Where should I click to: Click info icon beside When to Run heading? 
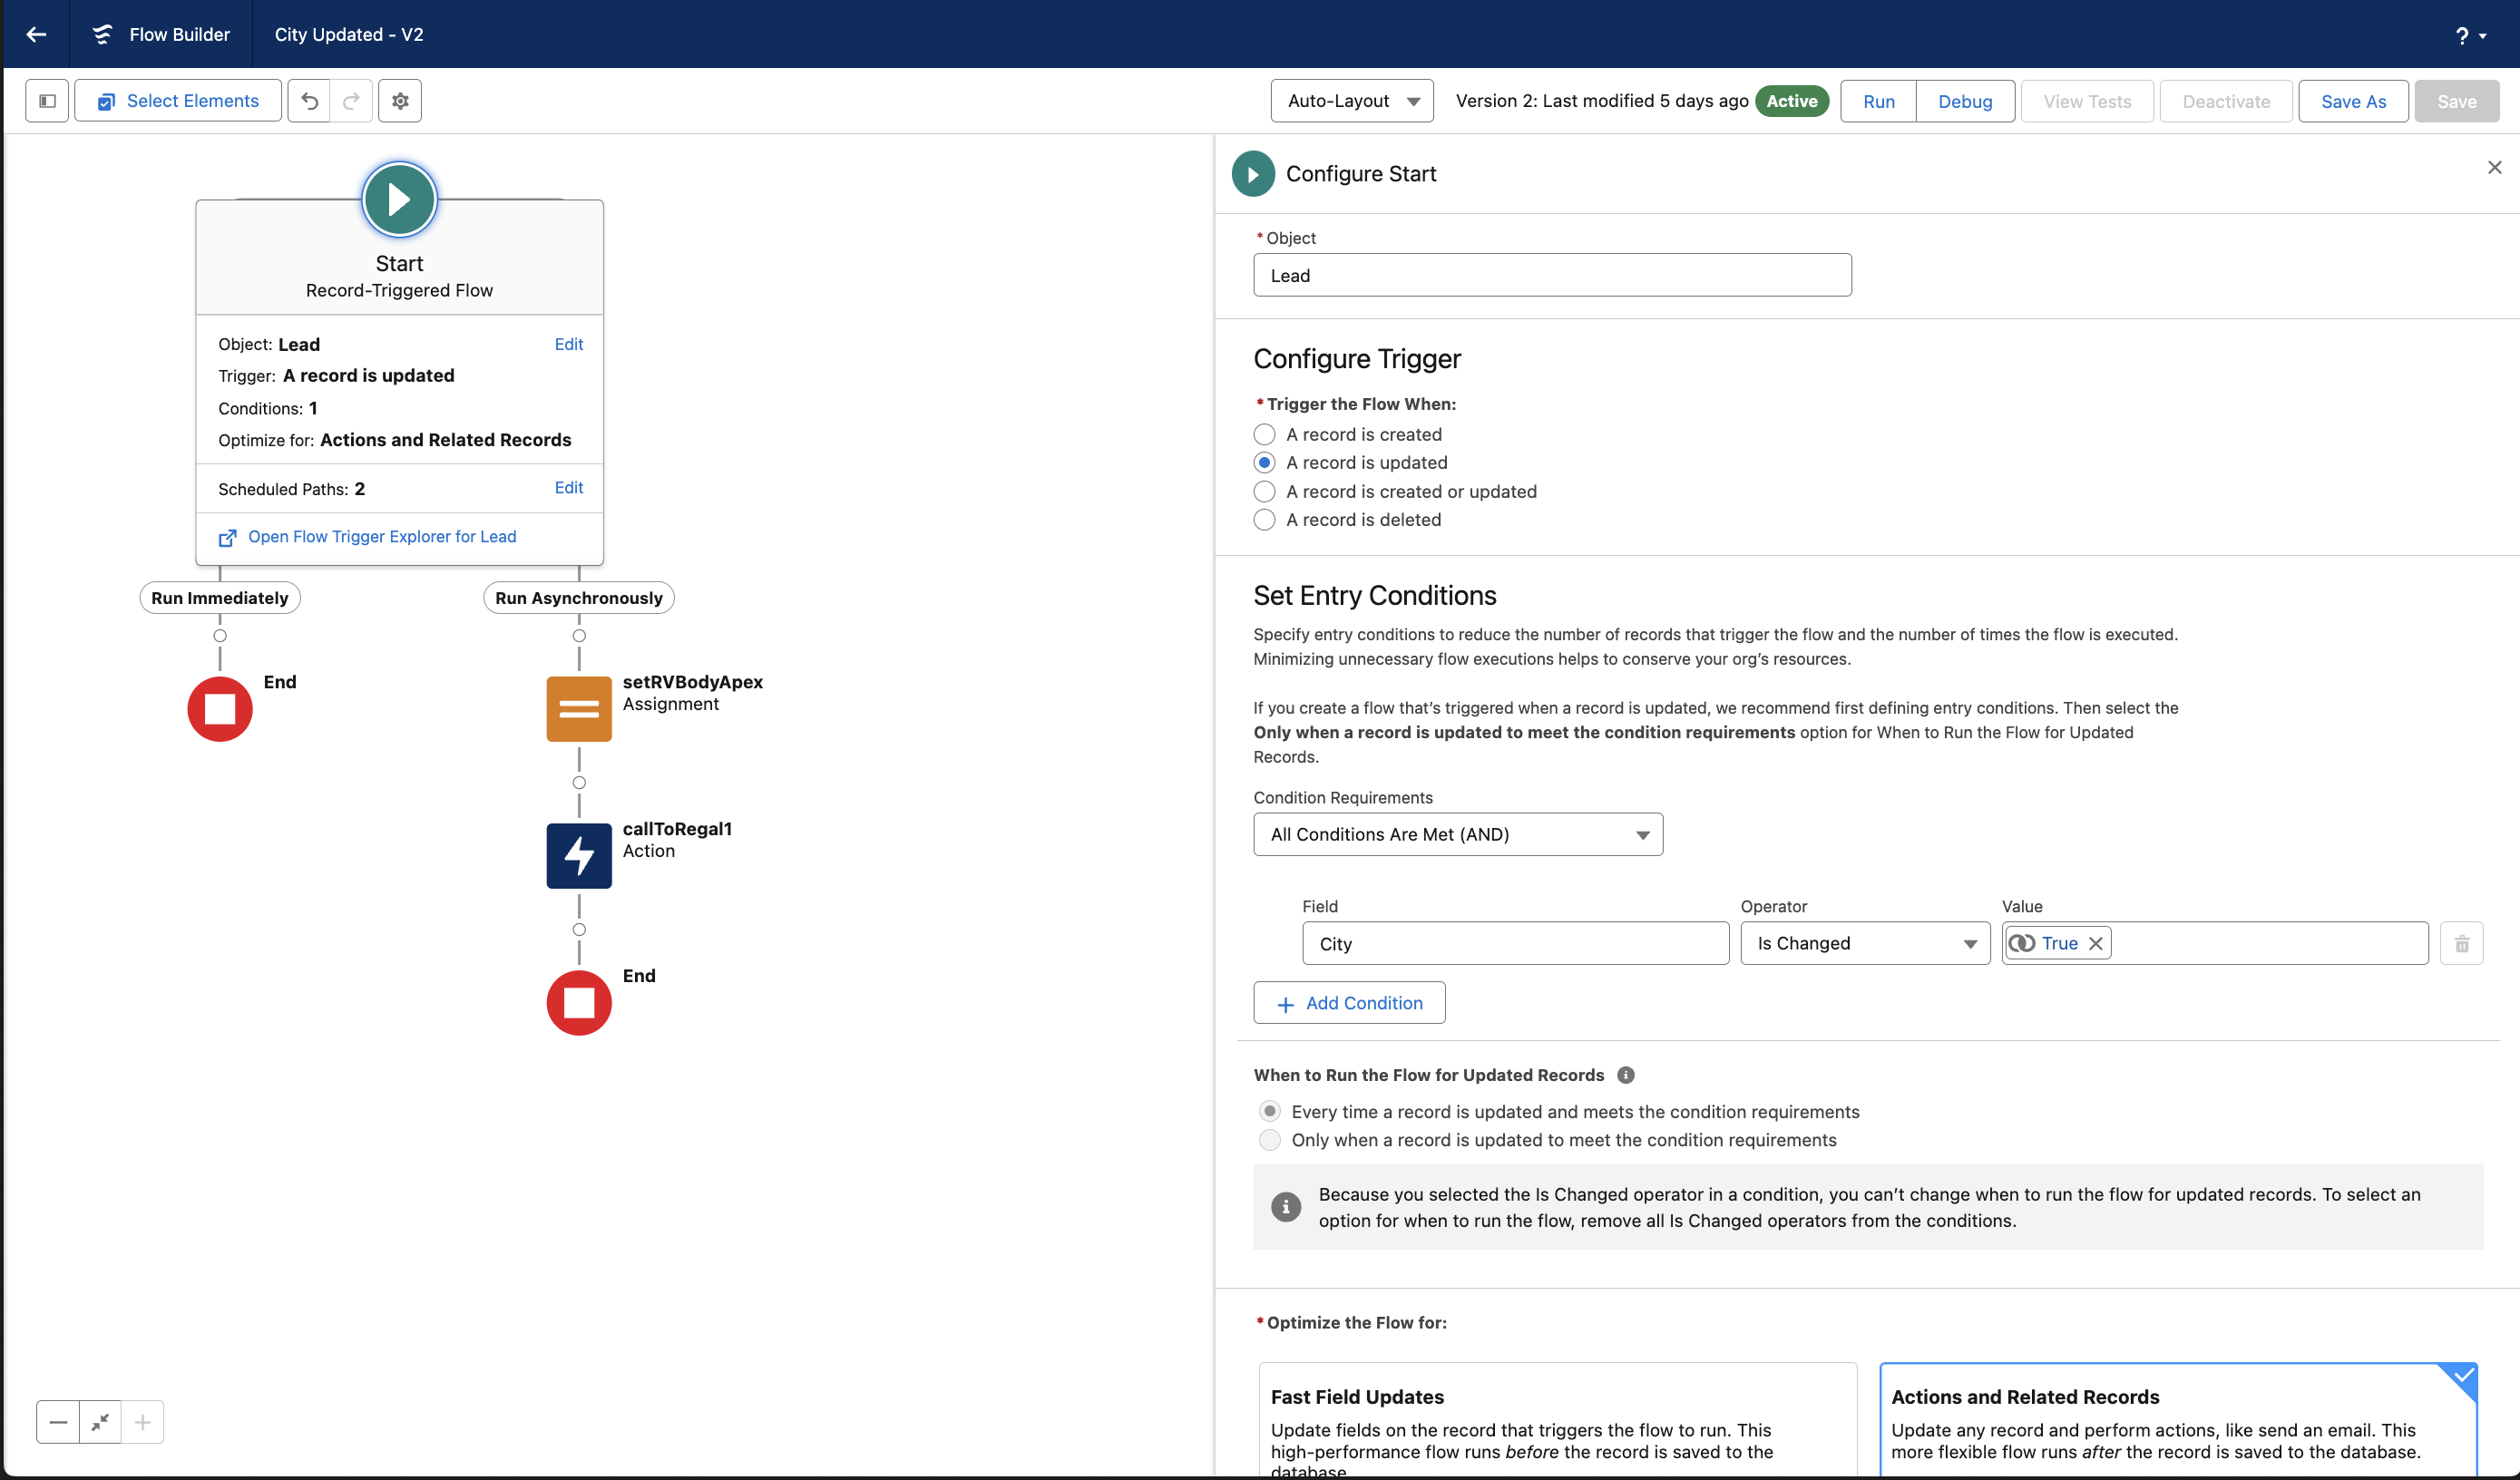[x=1626, y=1076]
